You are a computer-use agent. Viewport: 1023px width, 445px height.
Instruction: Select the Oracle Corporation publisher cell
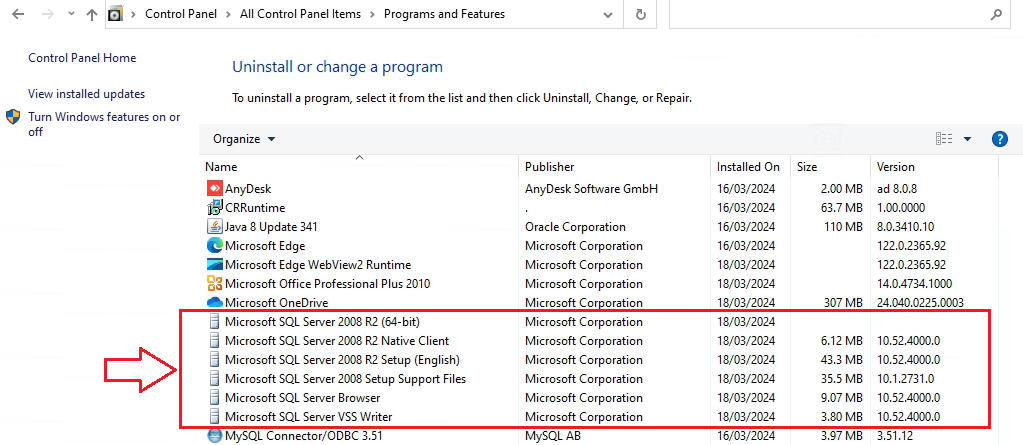point(575,226)
